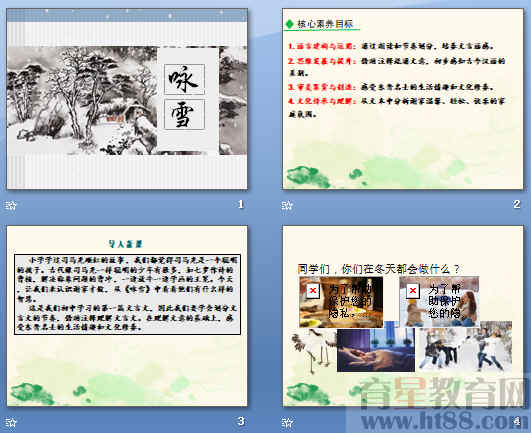Click the question text 同学们，你们在冬天都会做什么
531x433 pixels.
[x=378, y=269]
